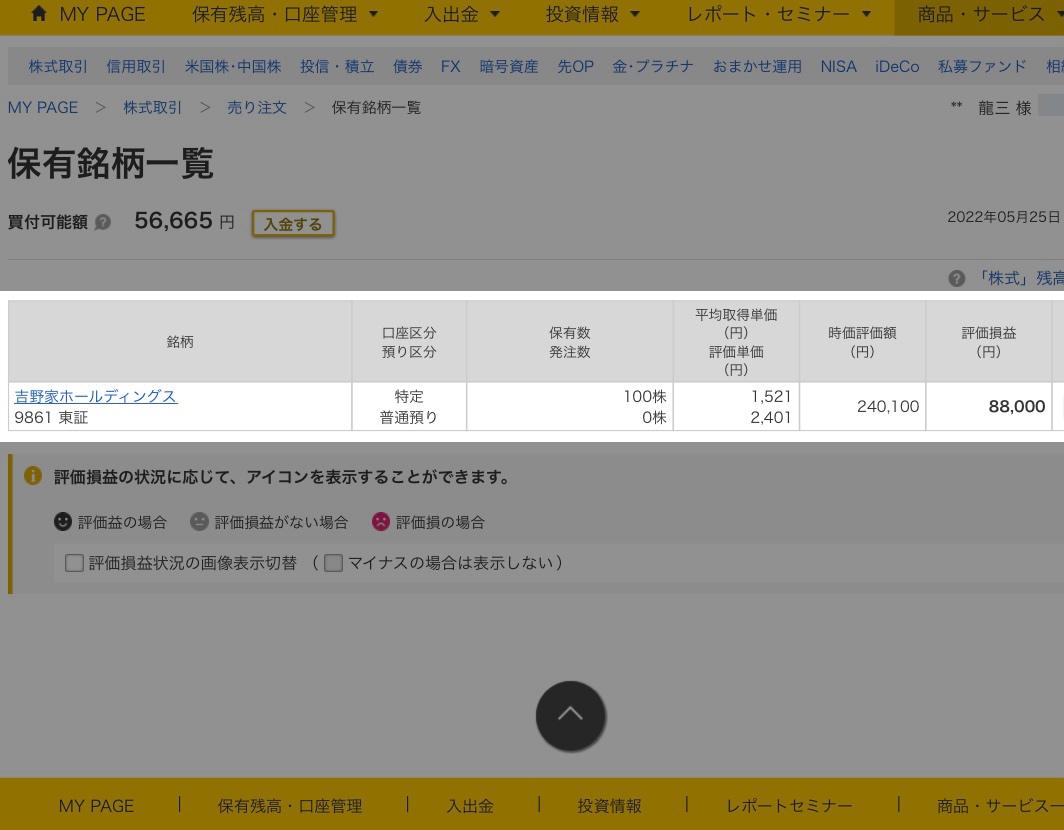Click the smiling 評価益の場合 face icon
The height and width of the screenshot is (830, 1064).
point(62,521)
